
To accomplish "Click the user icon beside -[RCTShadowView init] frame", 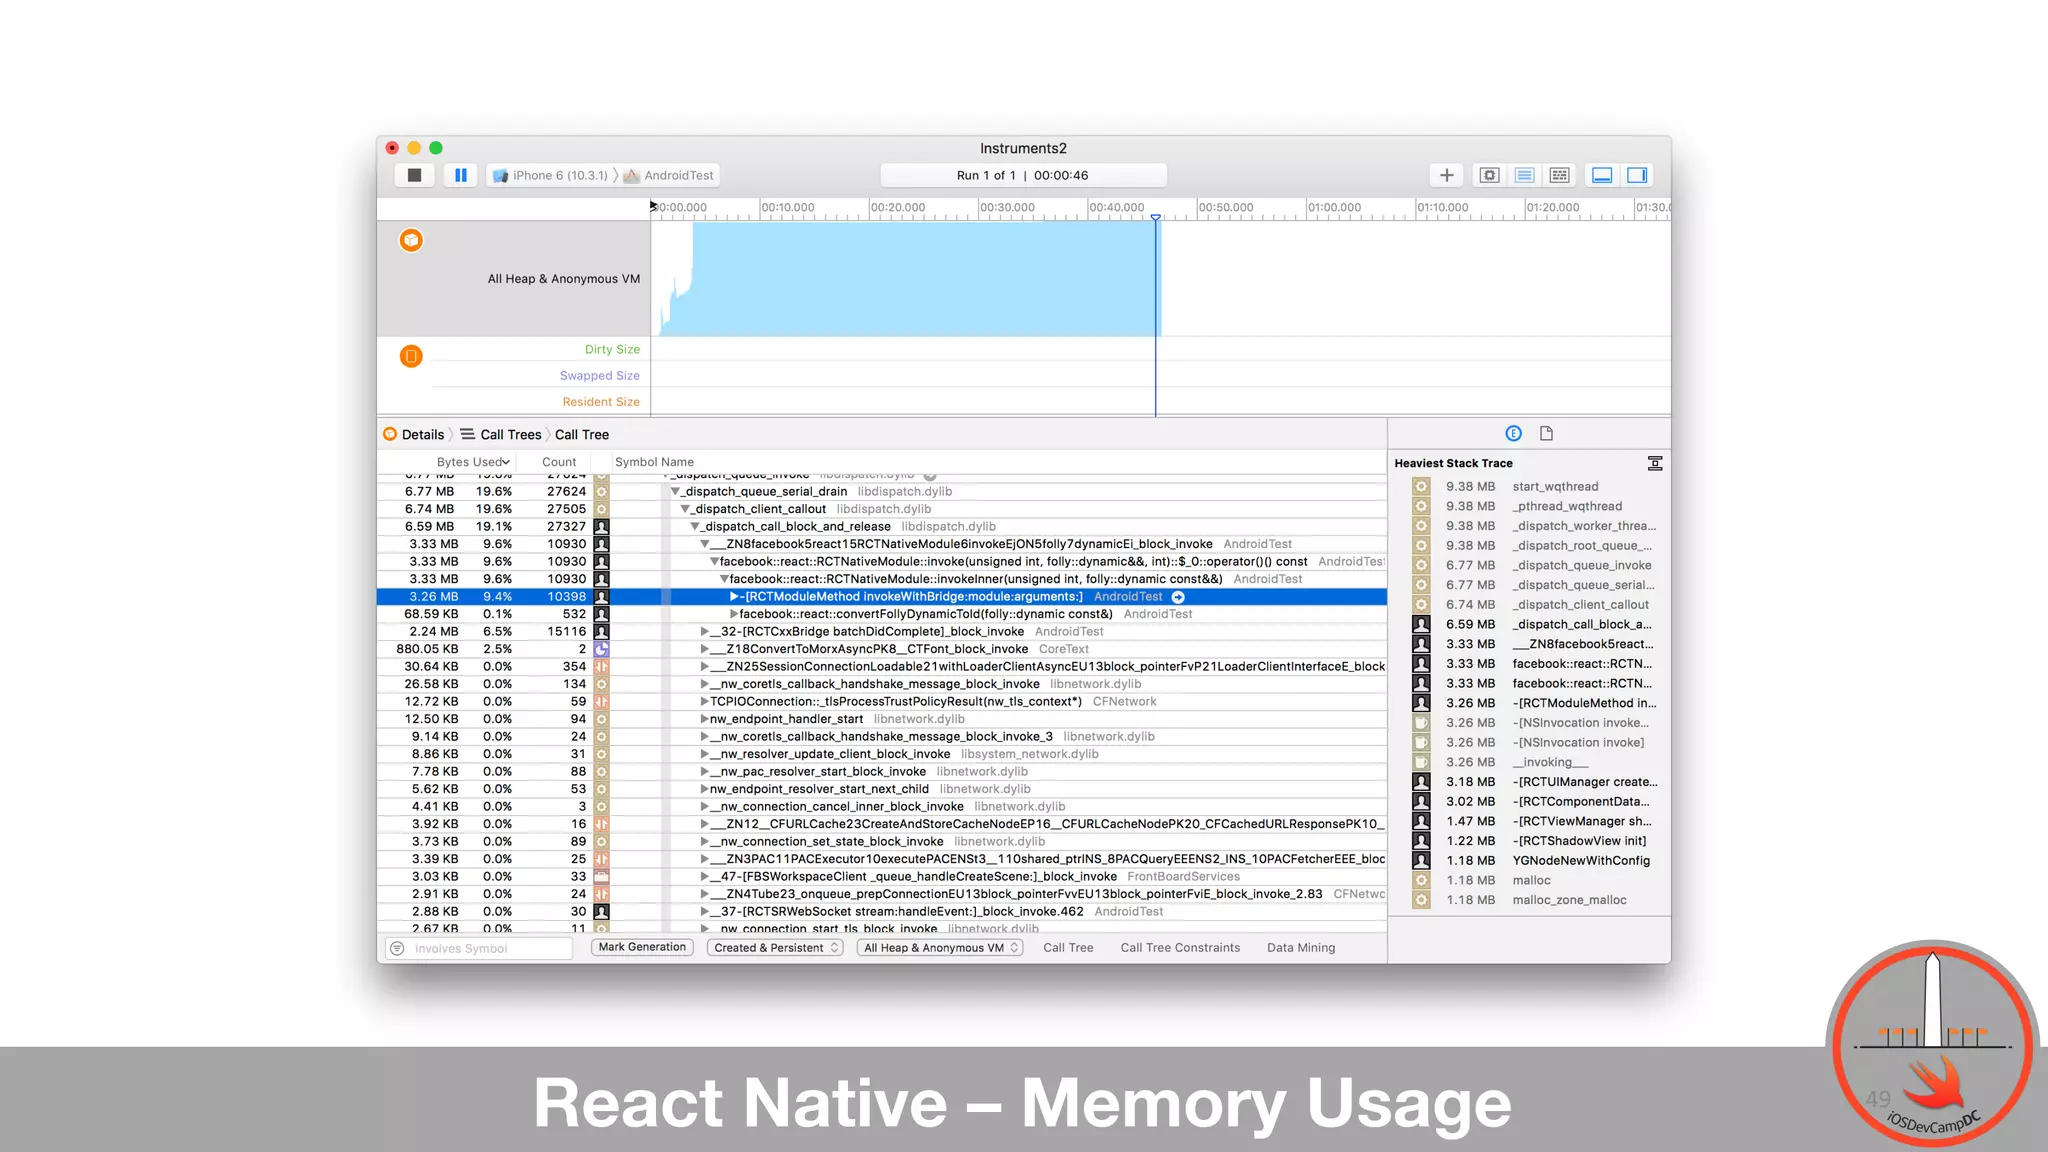I will (1420, 841).
